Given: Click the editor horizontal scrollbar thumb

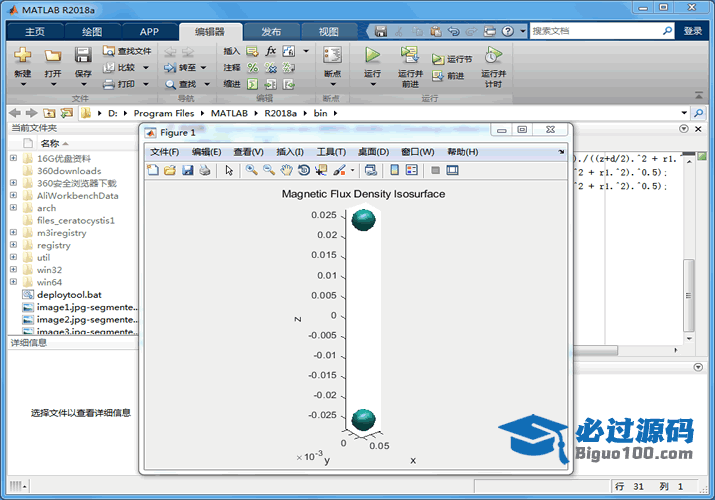Looking at the screenshot, I should [596, 350].
